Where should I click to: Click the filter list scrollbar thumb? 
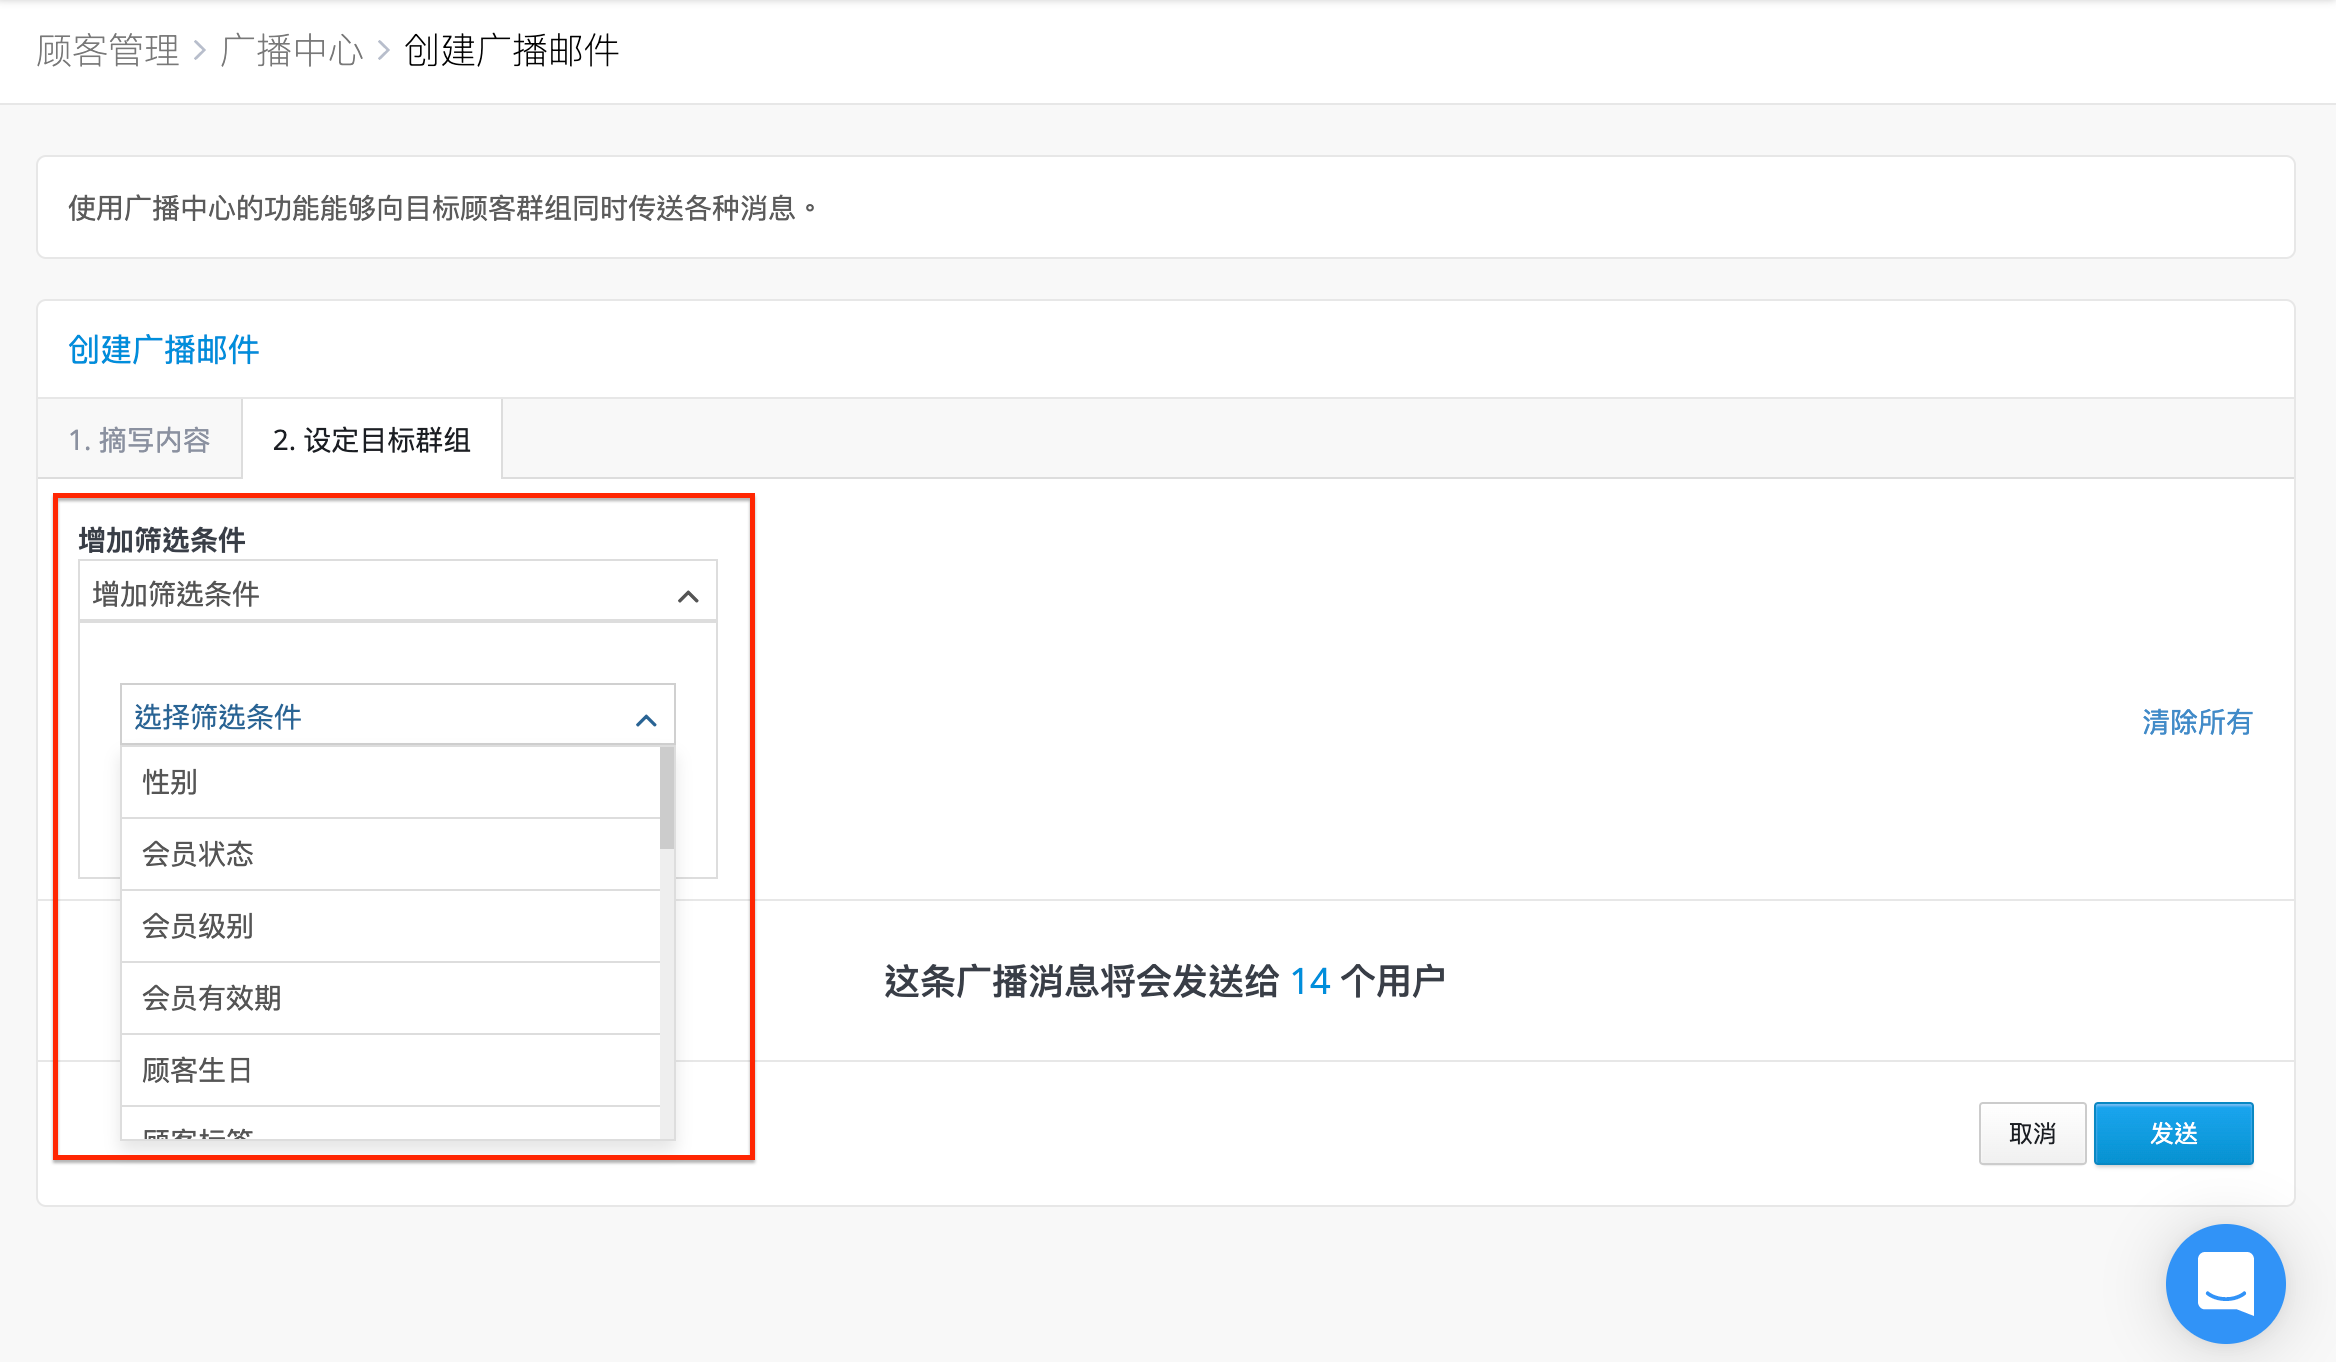pos(667,798)
